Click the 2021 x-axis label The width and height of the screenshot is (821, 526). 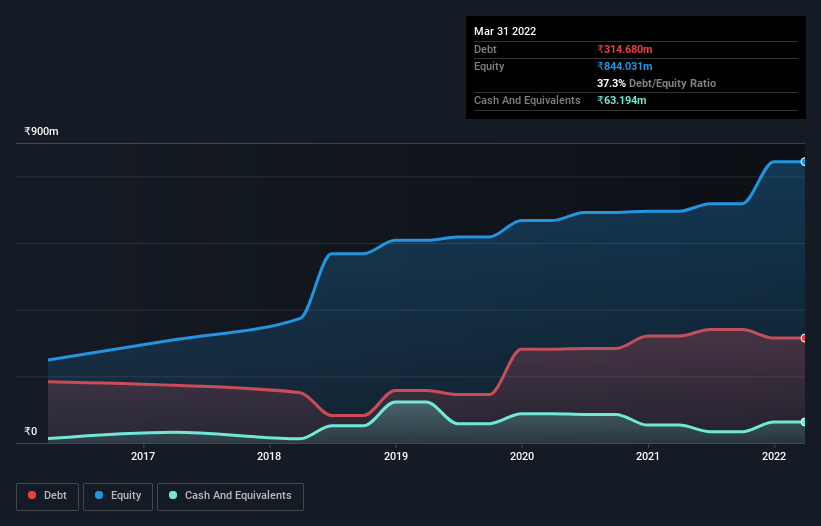[x=648, y=456]
